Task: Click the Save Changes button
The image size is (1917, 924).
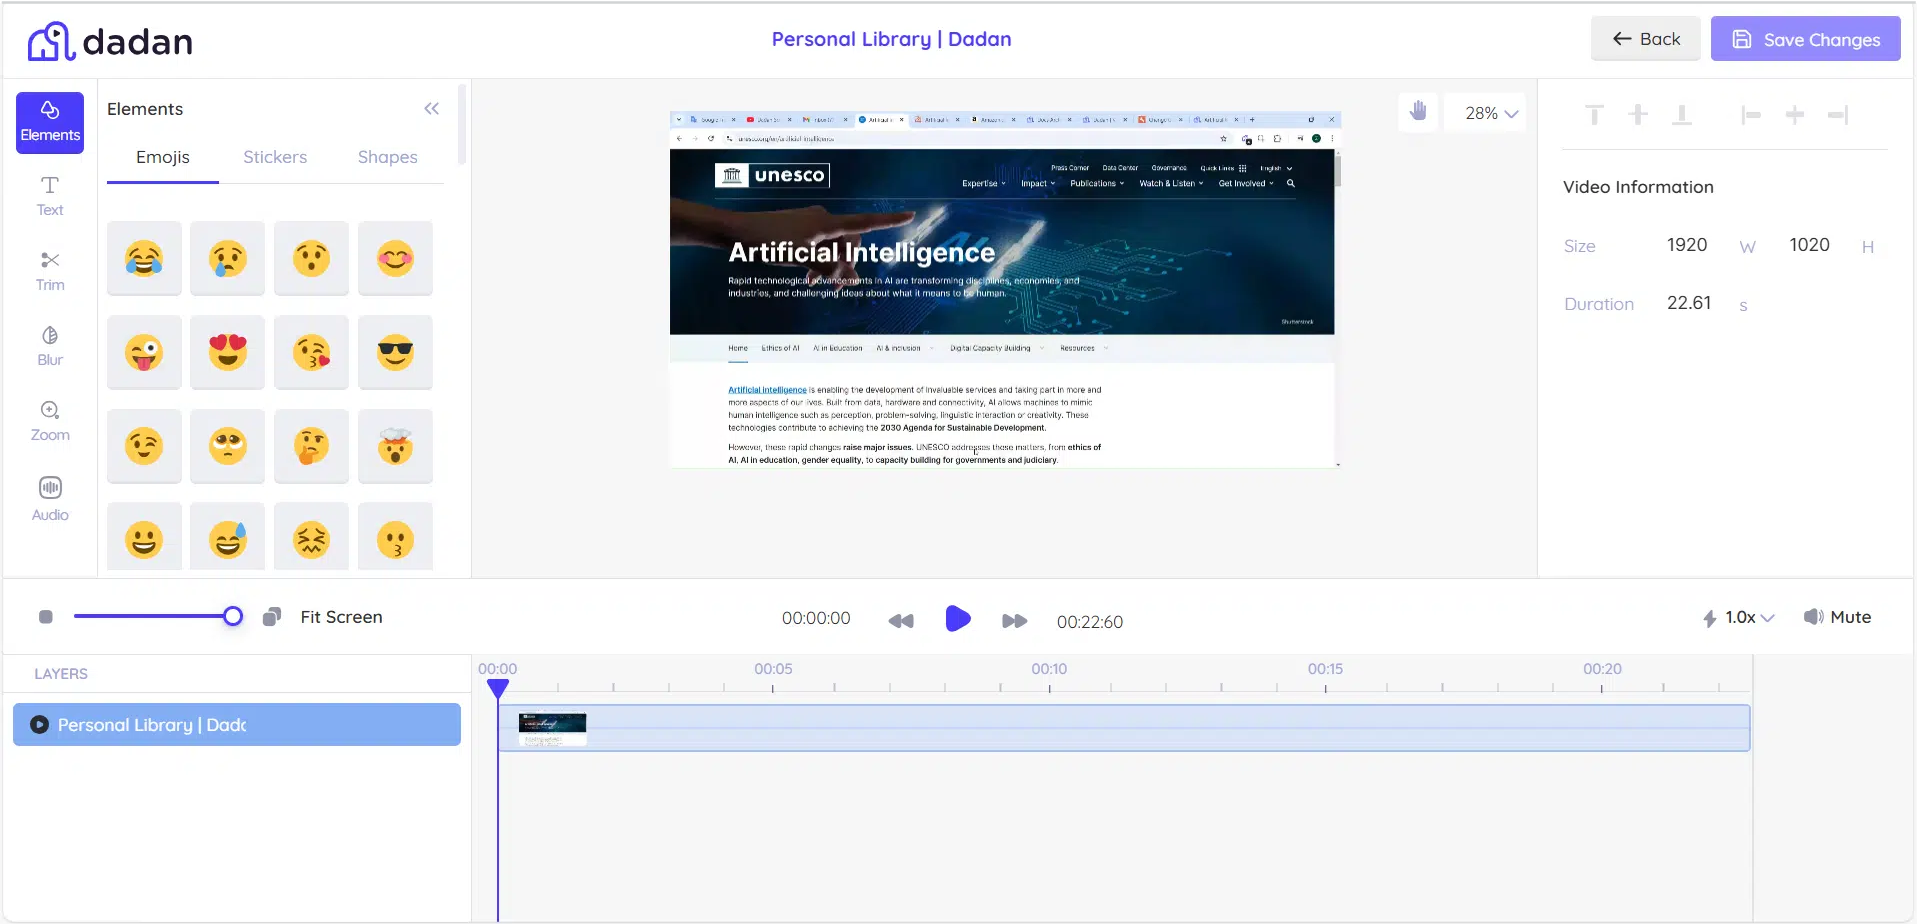Action: (x=1806, y=38)
